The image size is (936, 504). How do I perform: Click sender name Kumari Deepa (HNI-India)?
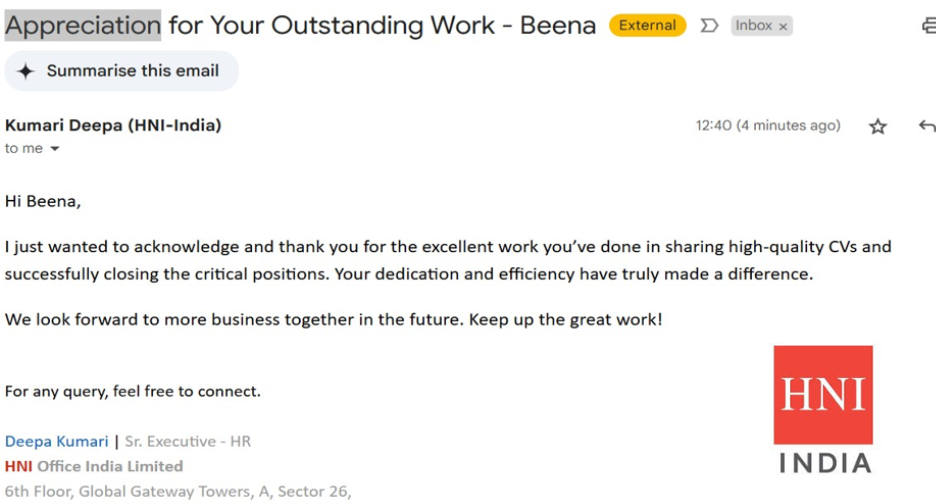pos(113,125)
